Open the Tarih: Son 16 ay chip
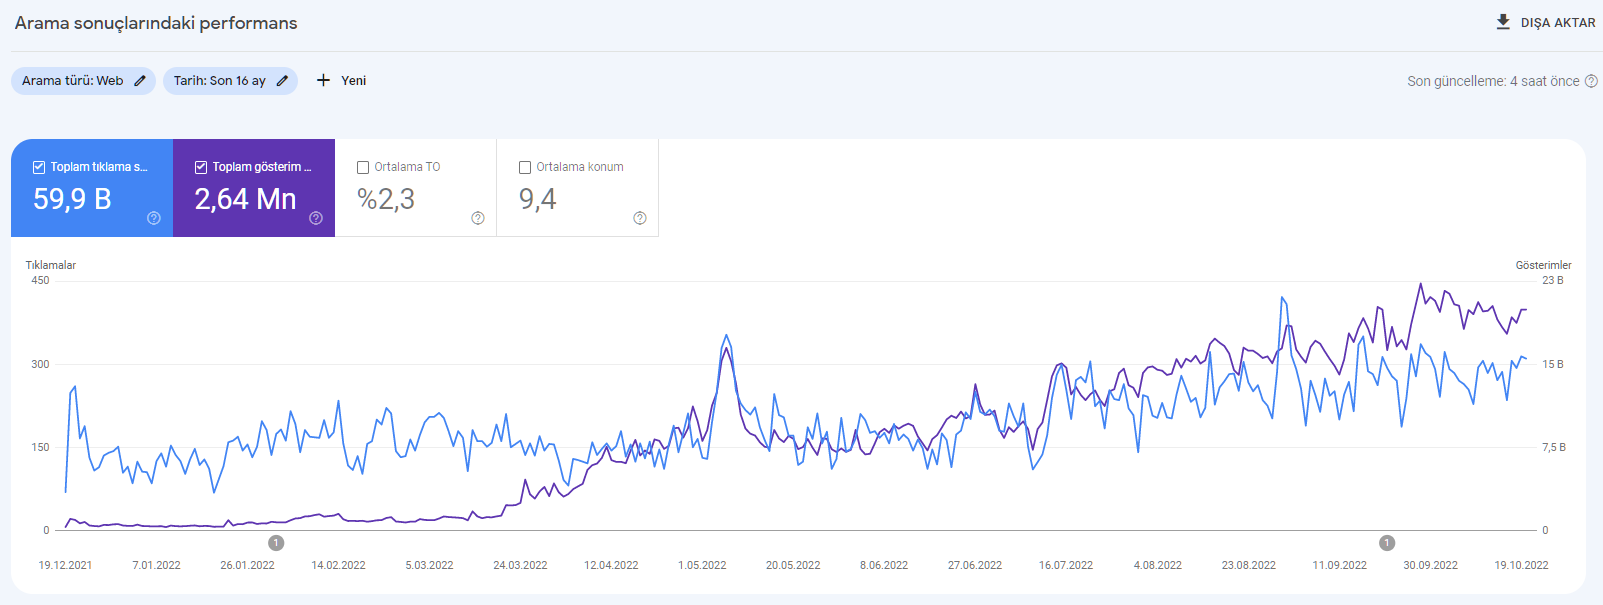The width and height of the screenshot is (1603, 605). pos(230,81)
